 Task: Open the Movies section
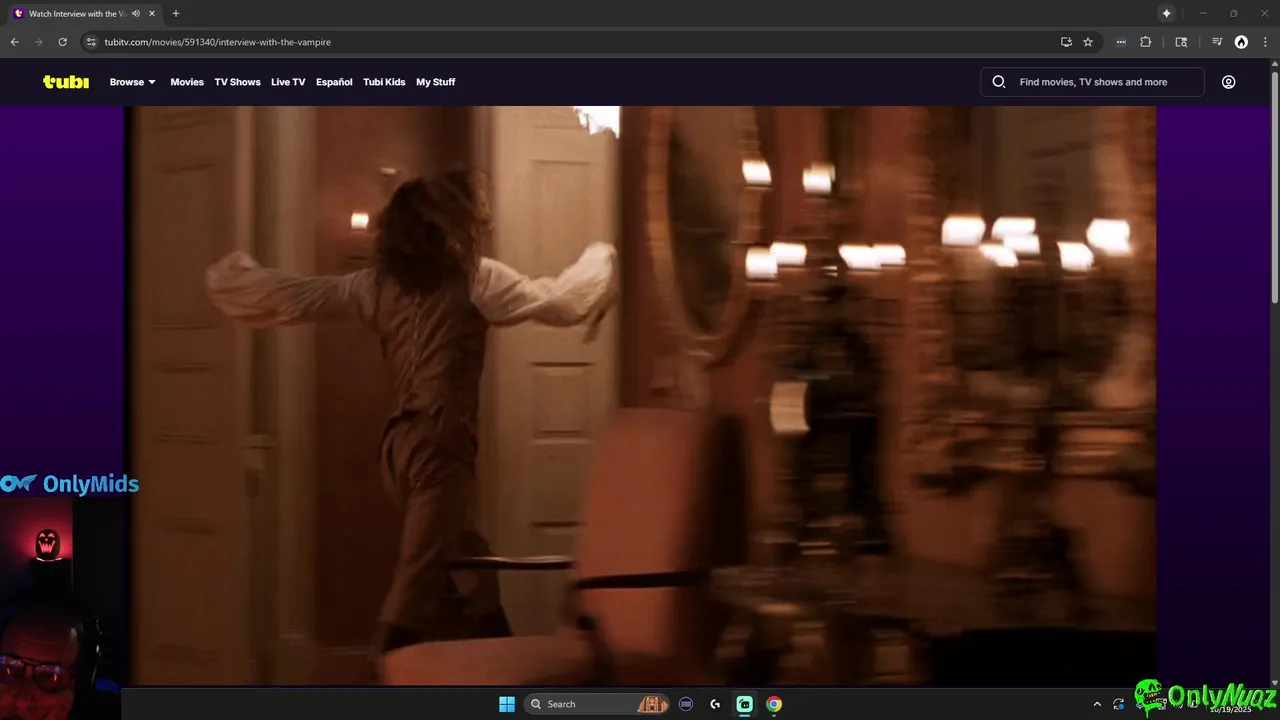pos(187,82)
